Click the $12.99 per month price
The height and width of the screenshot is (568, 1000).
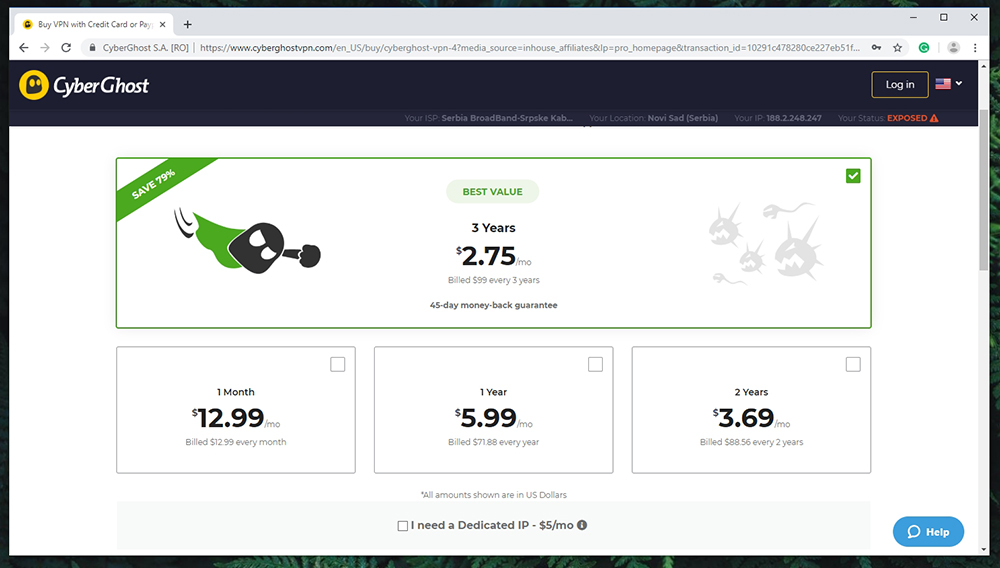coord(235,418)
